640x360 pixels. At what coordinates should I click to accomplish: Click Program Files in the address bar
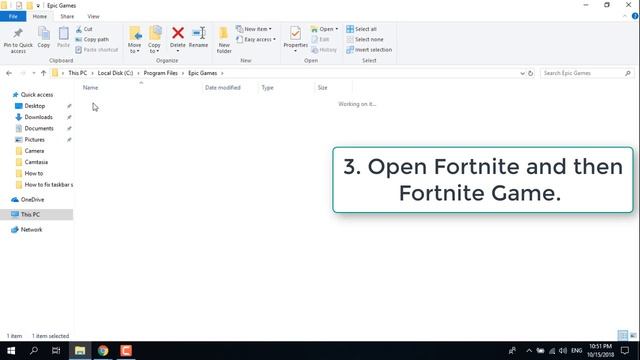point(161,73)
